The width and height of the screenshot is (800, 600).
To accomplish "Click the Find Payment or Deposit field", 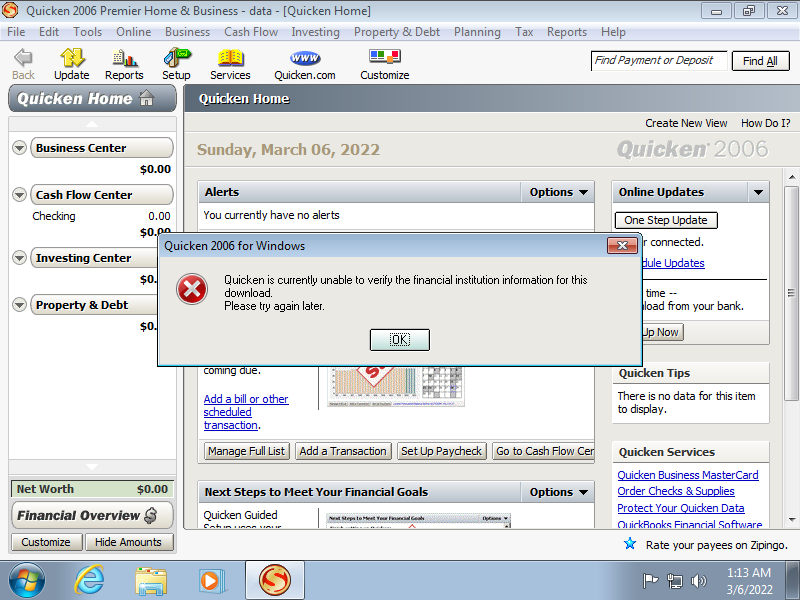I will coord(658,61).
